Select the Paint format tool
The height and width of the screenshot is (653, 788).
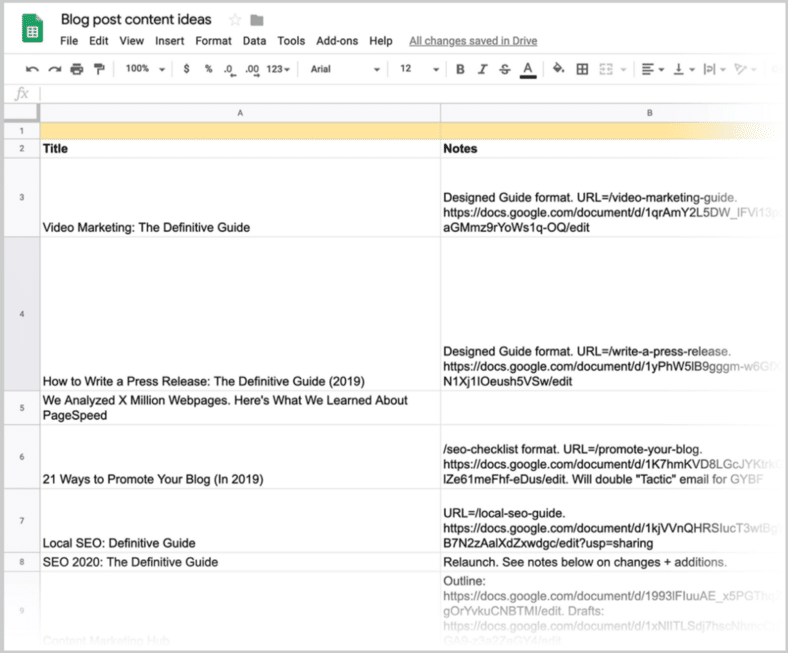[x=99, y=69]
